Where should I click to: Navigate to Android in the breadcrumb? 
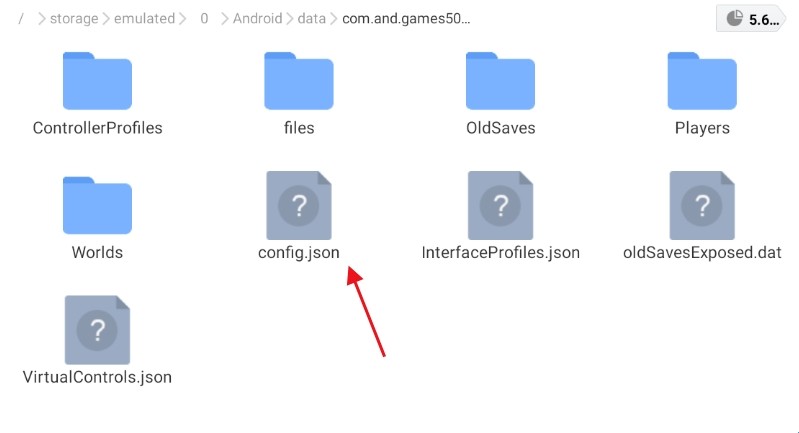tap(257, 19)
